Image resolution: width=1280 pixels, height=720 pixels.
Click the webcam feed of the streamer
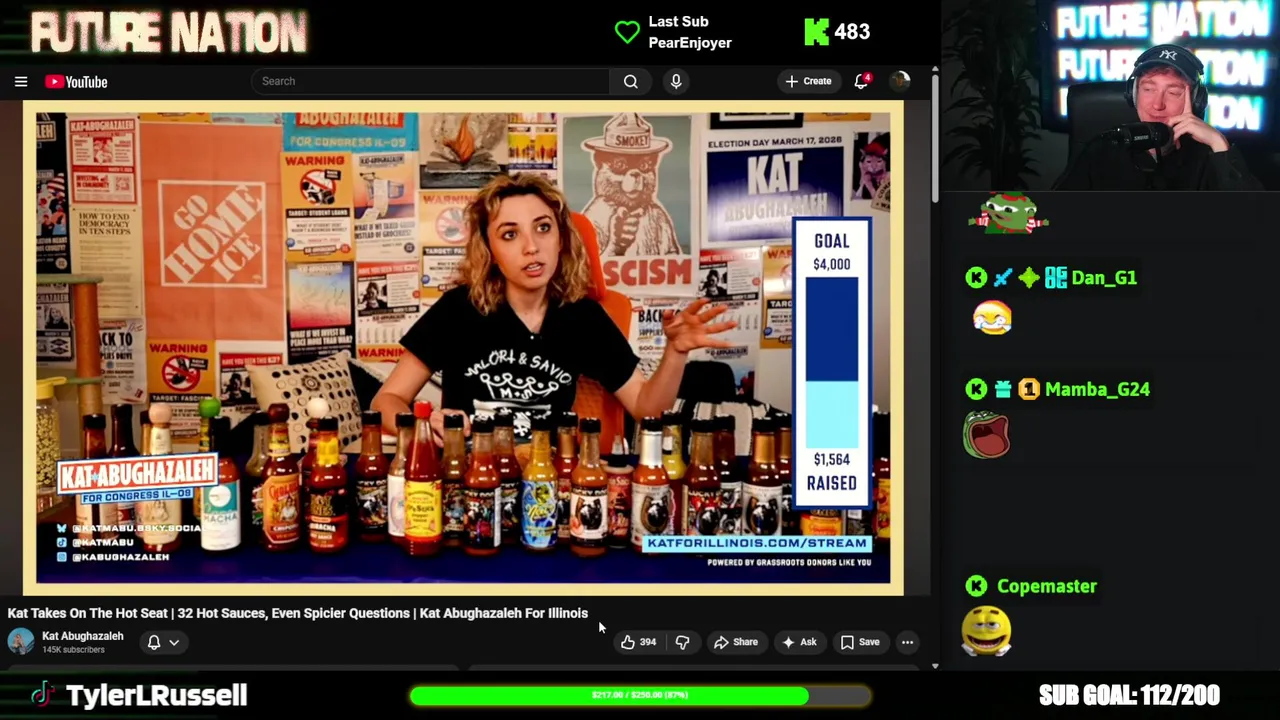[x=1110, y=95]
